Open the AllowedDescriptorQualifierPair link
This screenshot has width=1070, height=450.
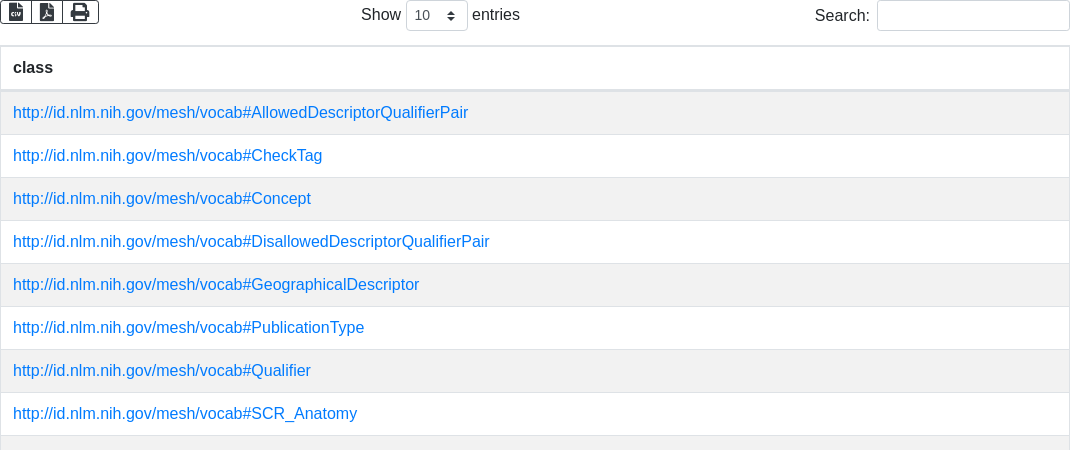[240, 113]
